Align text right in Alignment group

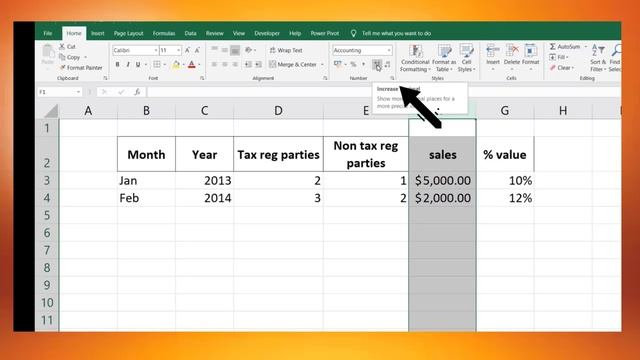coord(235,64)
